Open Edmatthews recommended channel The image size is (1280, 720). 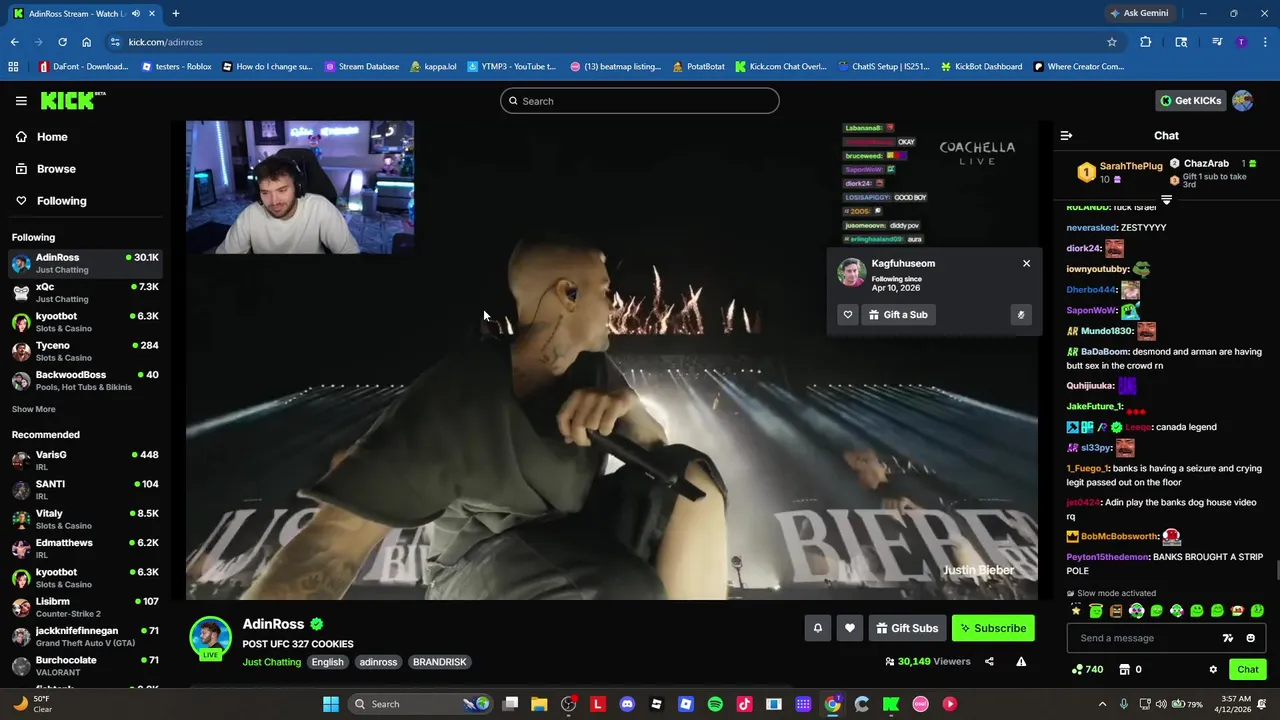pyautogui.click(x=84, y=548)
